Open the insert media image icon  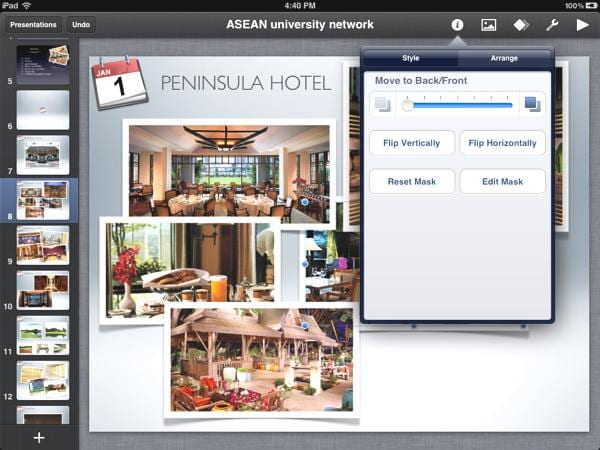[489, 25]
